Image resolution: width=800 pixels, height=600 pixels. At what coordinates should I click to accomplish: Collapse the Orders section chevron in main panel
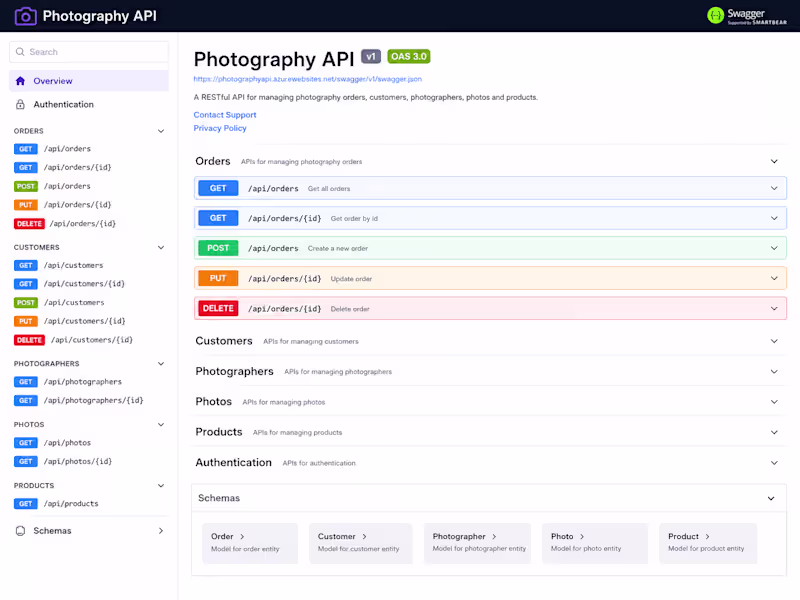[x=774, y=161]
